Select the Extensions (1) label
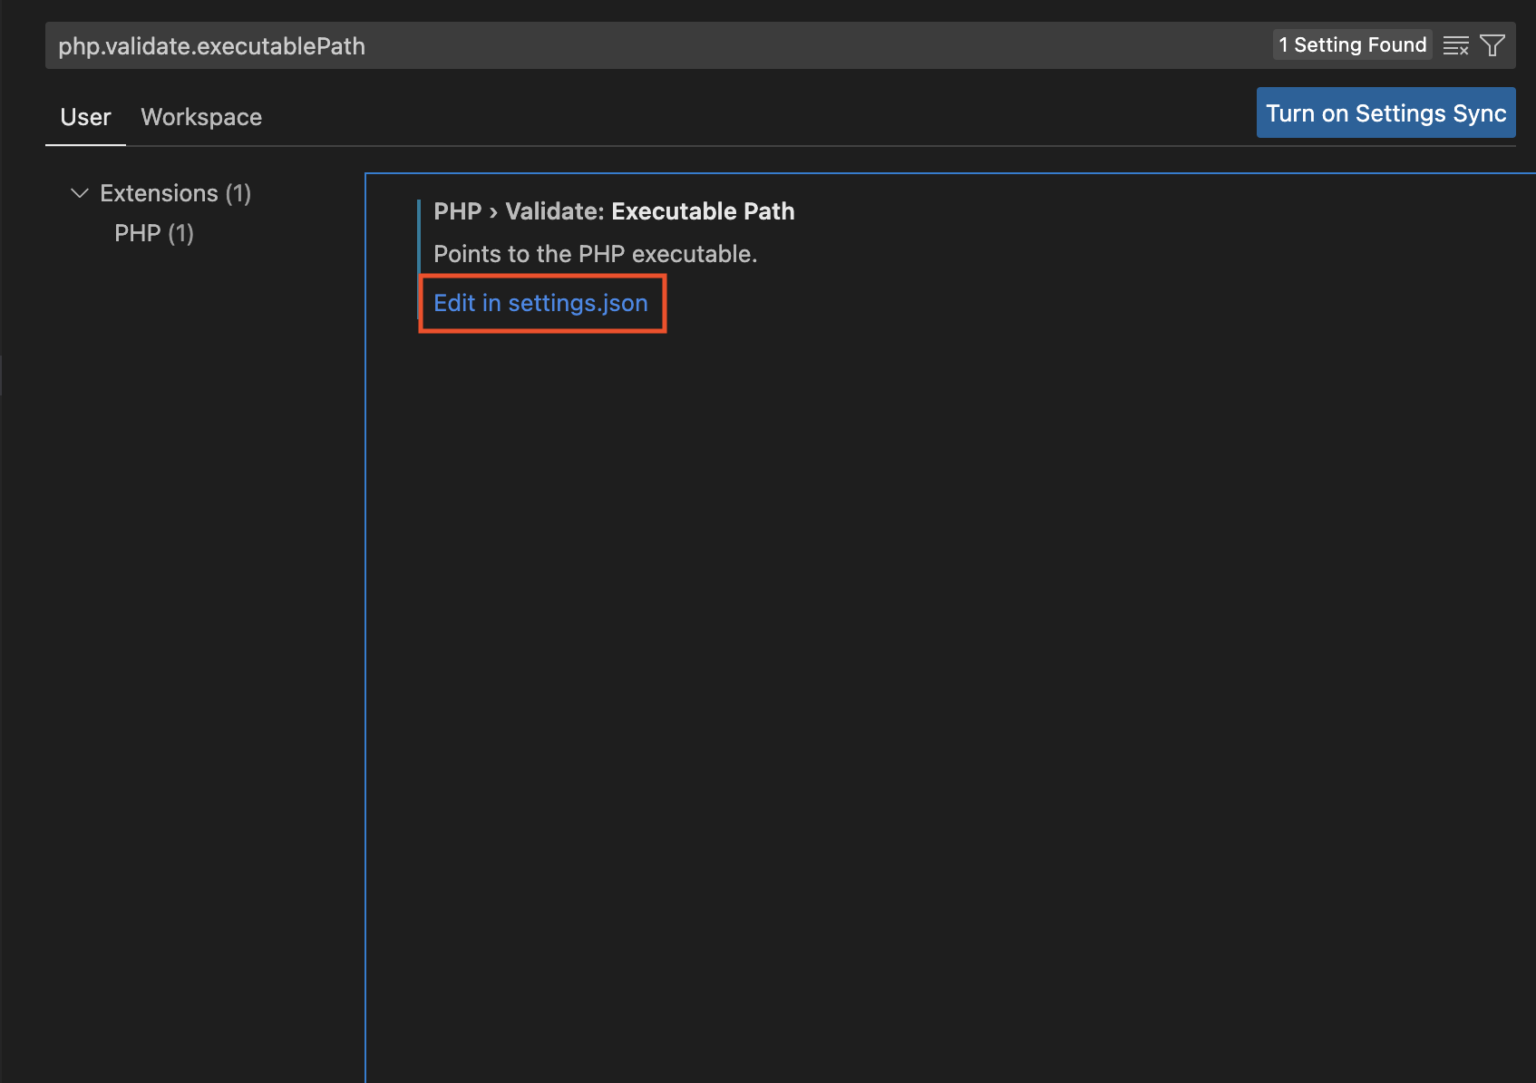 (x=175, y=193)
